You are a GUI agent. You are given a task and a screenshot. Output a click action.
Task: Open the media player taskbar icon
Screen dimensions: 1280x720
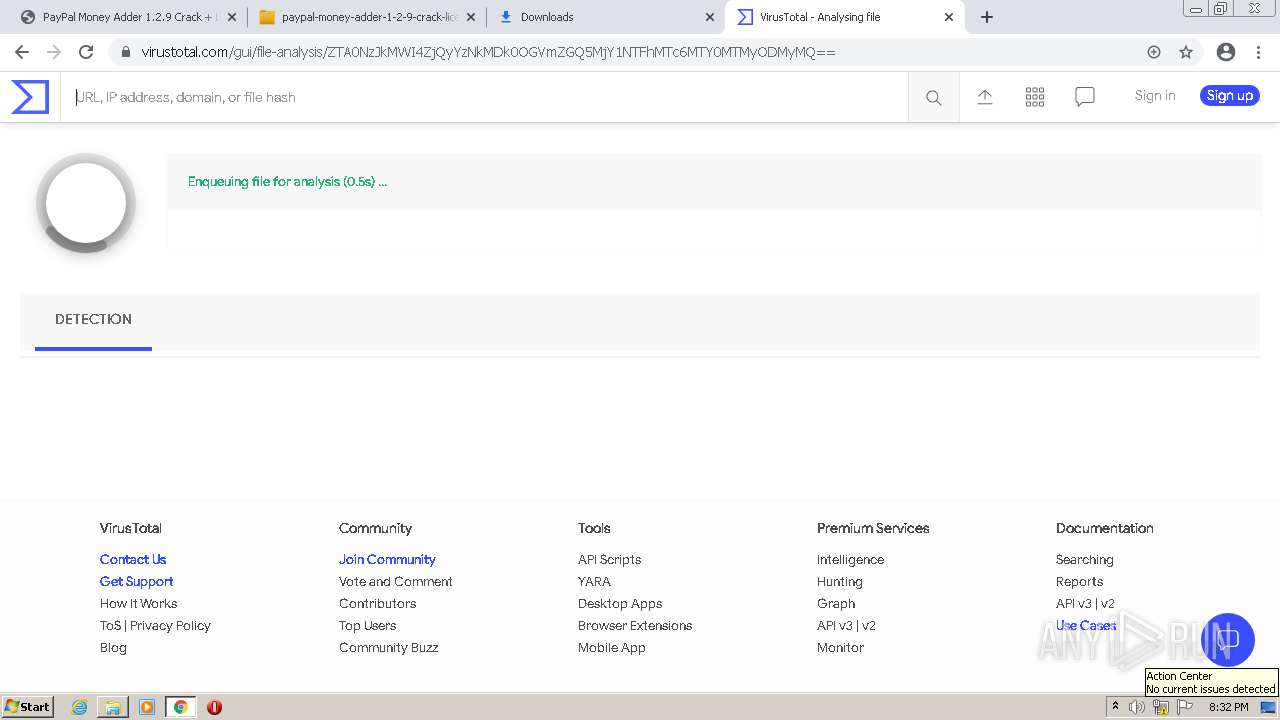147,707
